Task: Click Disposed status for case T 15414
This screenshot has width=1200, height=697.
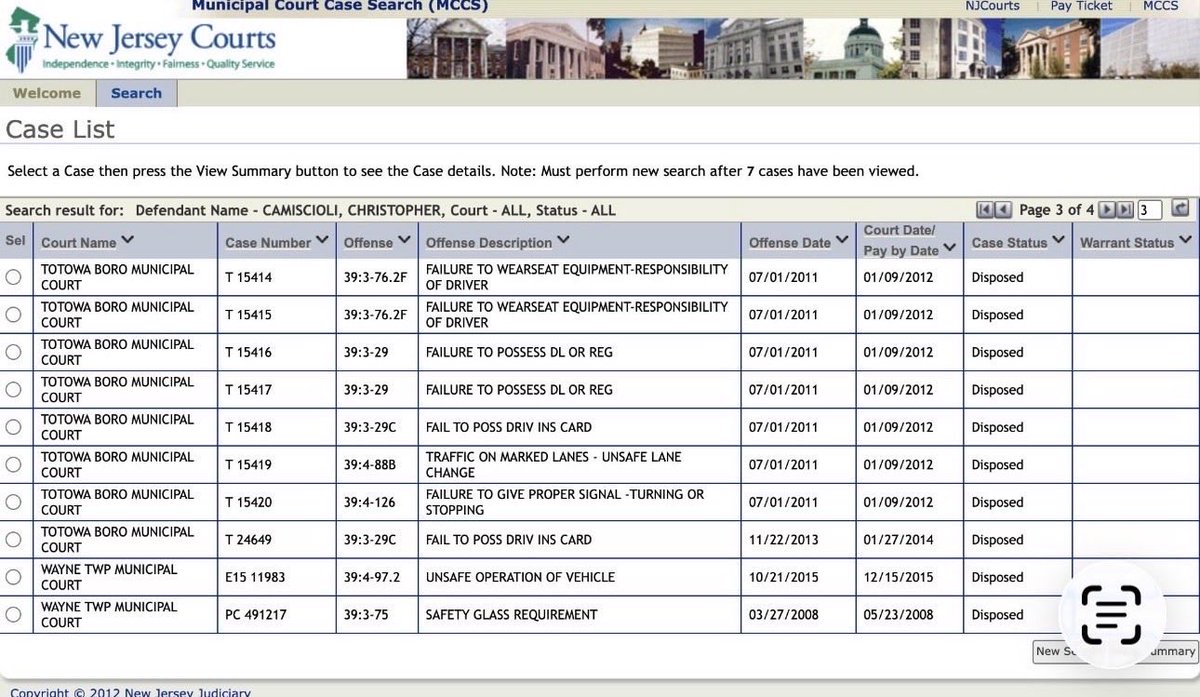Action: 997,277
